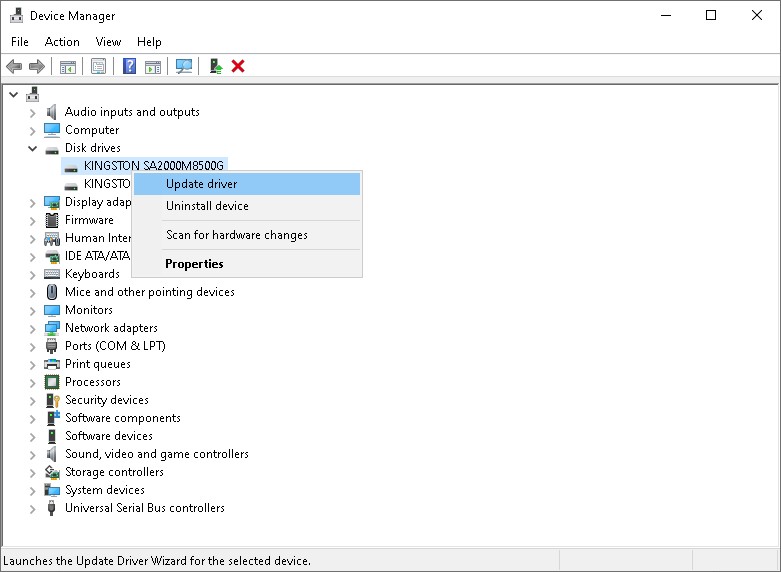Image resolution: width=781 pixels, height=572 pixels.
Task: Expand the Firmware category chevron
Action: [x=32, y=221]
